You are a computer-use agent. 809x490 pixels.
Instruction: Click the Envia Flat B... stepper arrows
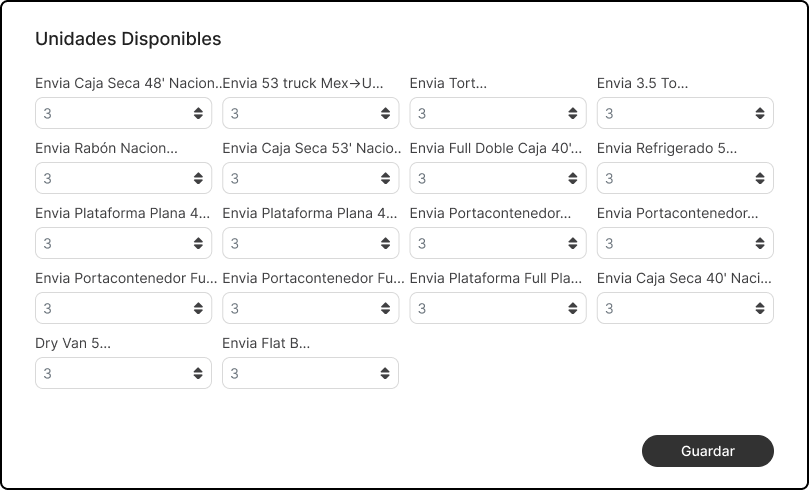(385, 374)
